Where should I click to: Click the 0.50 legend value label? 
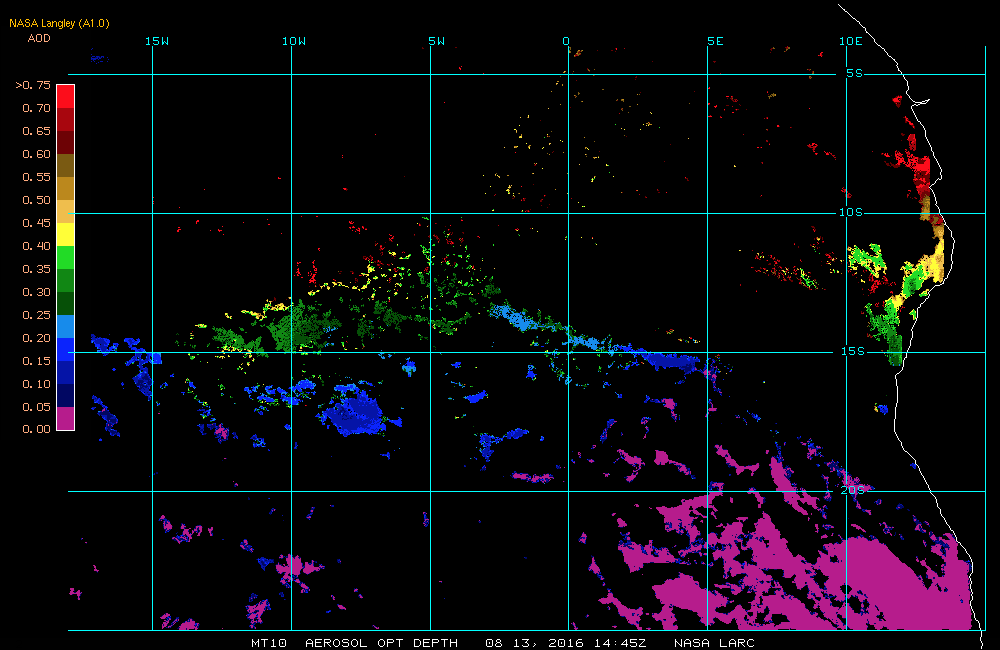(36, 200)
